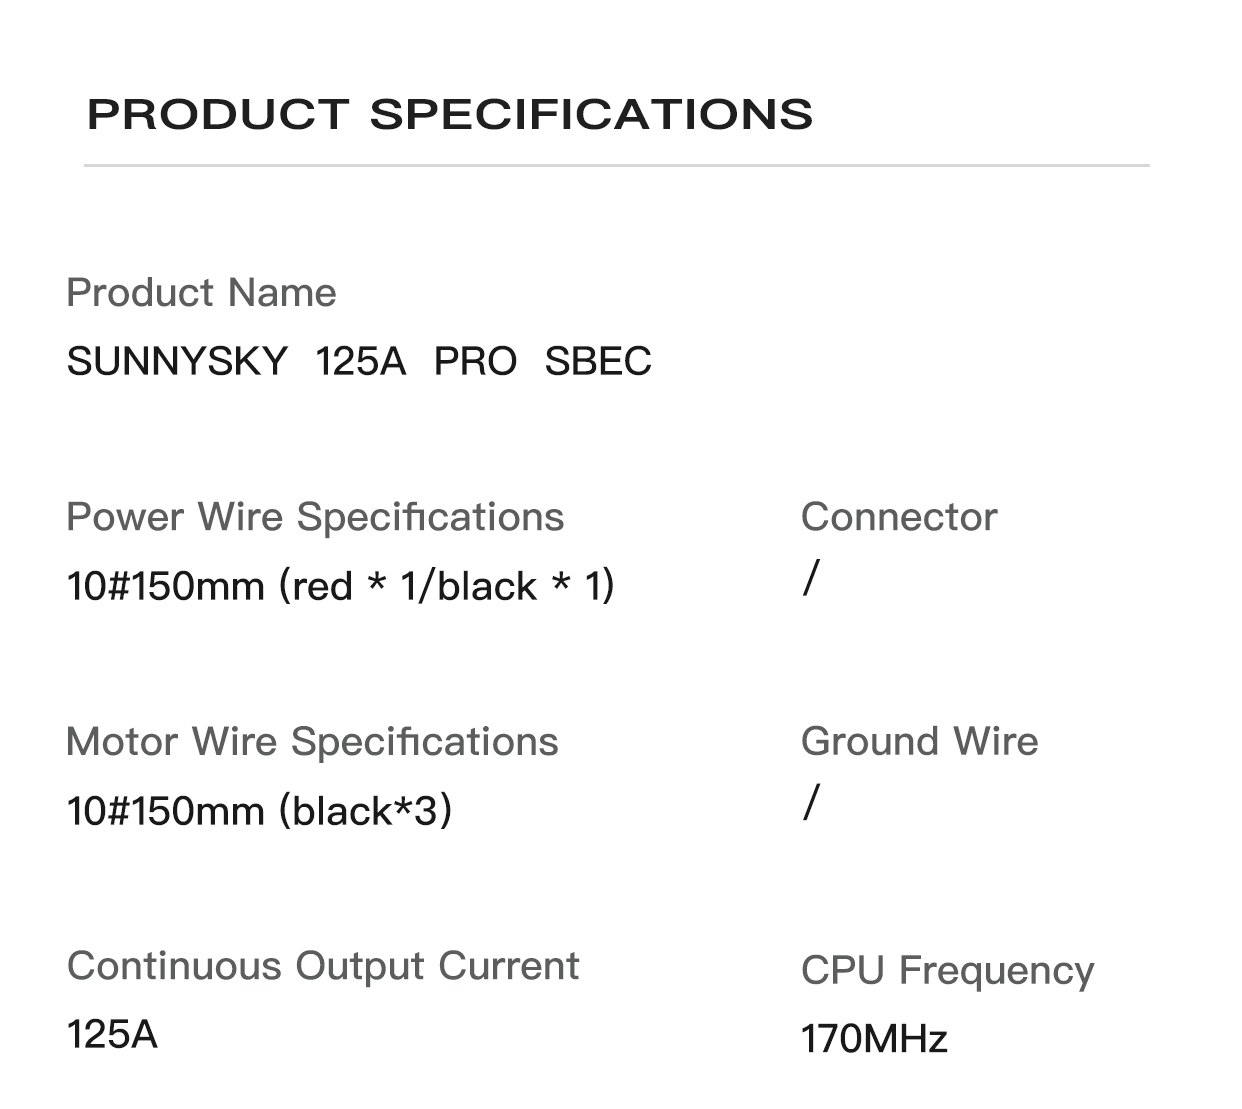Screen dimensions: 1242x1109
Task: Click the word SBEC in the product name
Action: (598, 361)
